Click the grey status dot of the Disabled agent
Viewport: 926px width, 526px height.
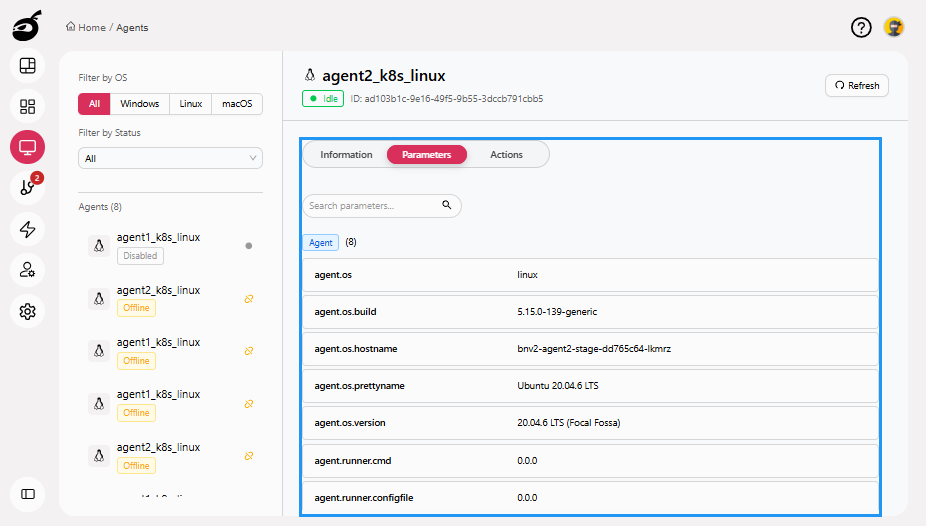(249, 246)
